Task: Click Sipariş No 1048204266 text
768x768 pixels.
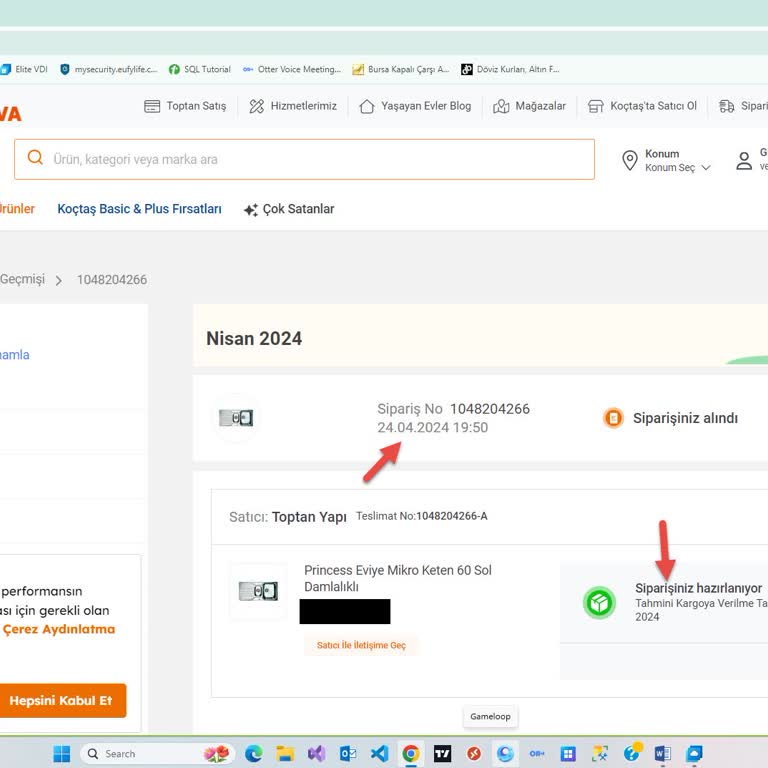Action: [454, 409]
